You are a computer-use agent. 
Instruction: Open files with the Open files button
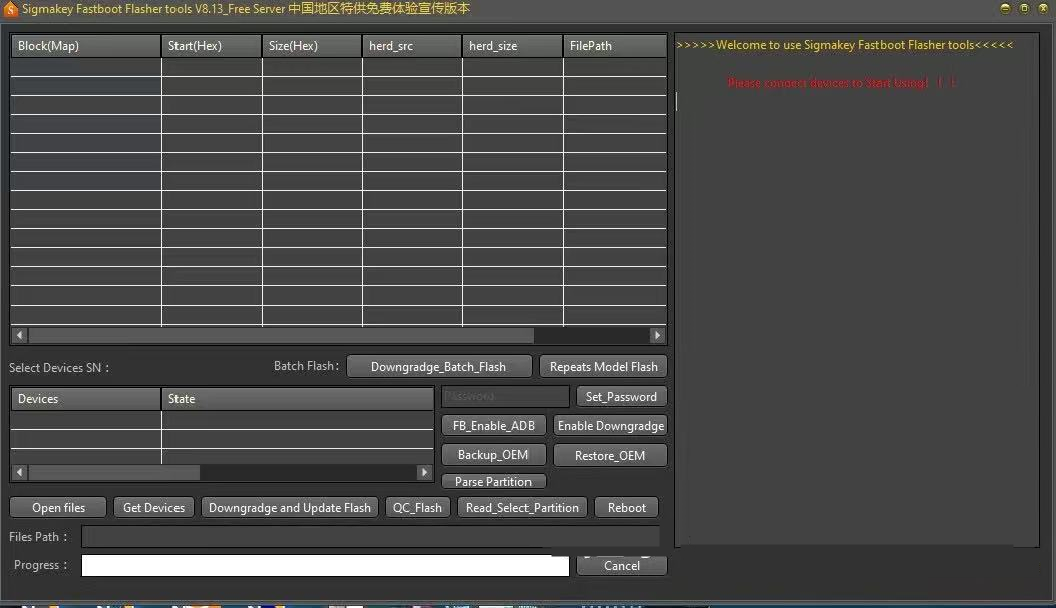coord(59,508)
